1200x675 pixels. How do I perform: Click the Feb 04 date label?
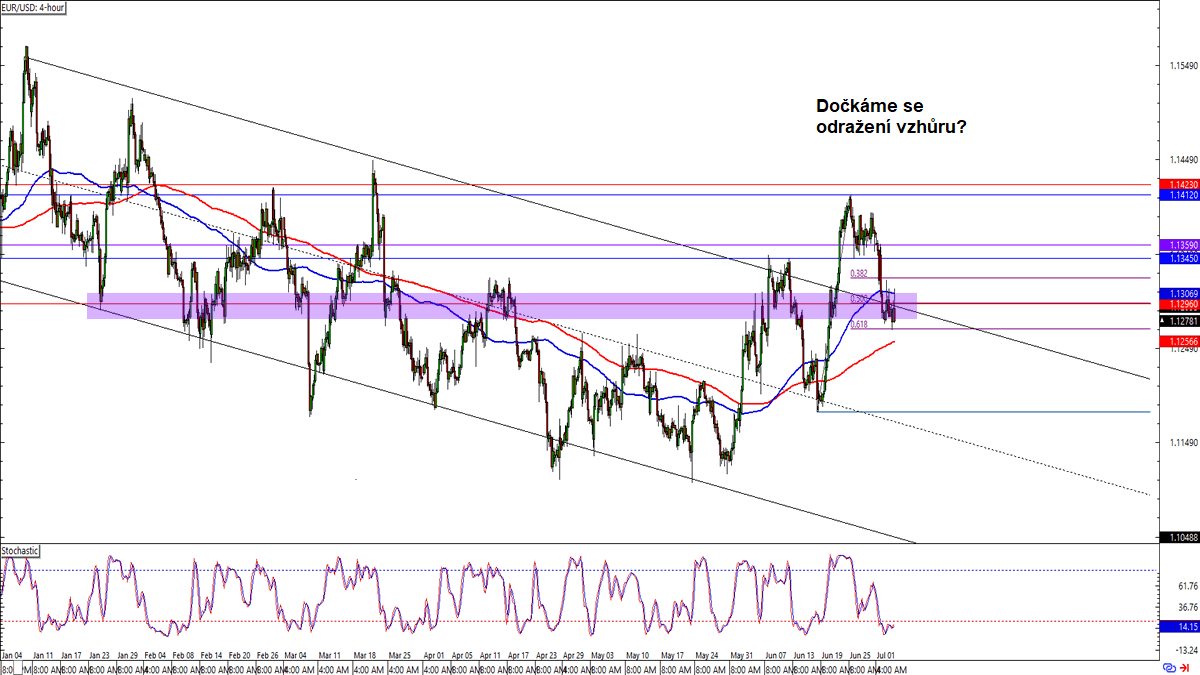[157, 656]
